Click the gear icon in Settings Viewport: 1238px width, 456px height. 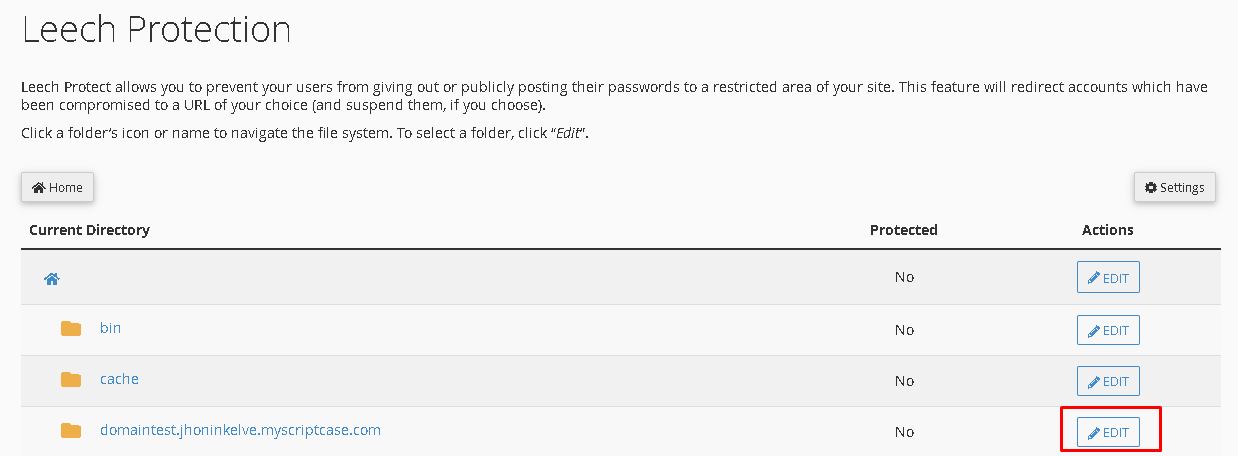pyautogui.click(x=1151, y=187)
